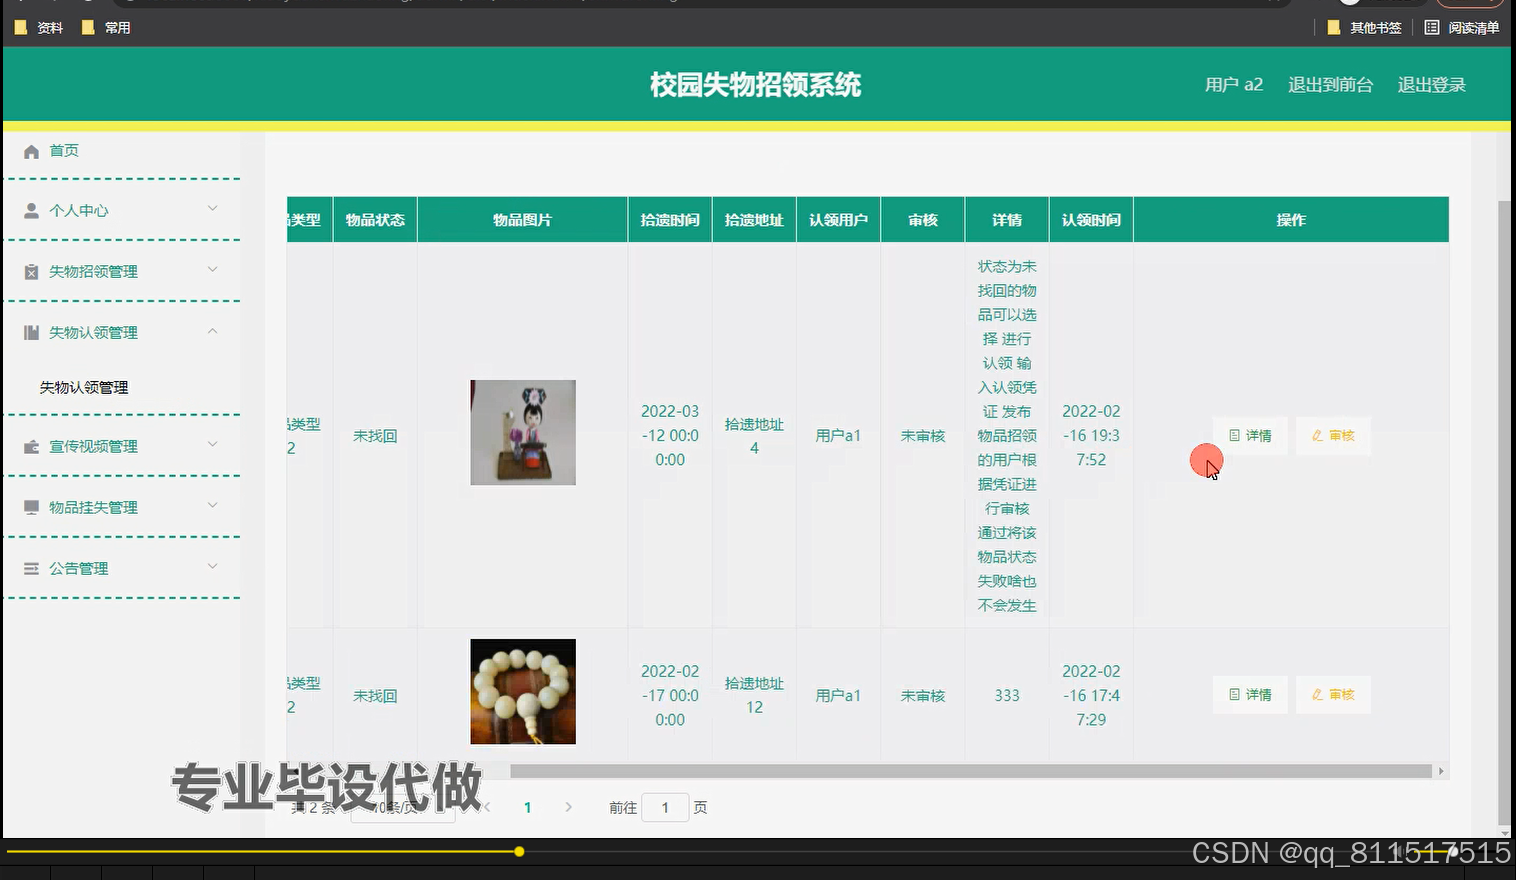Click the 物品图片 column header
The width and height of the screenshot is (1516, 880).
pos(523,220)
